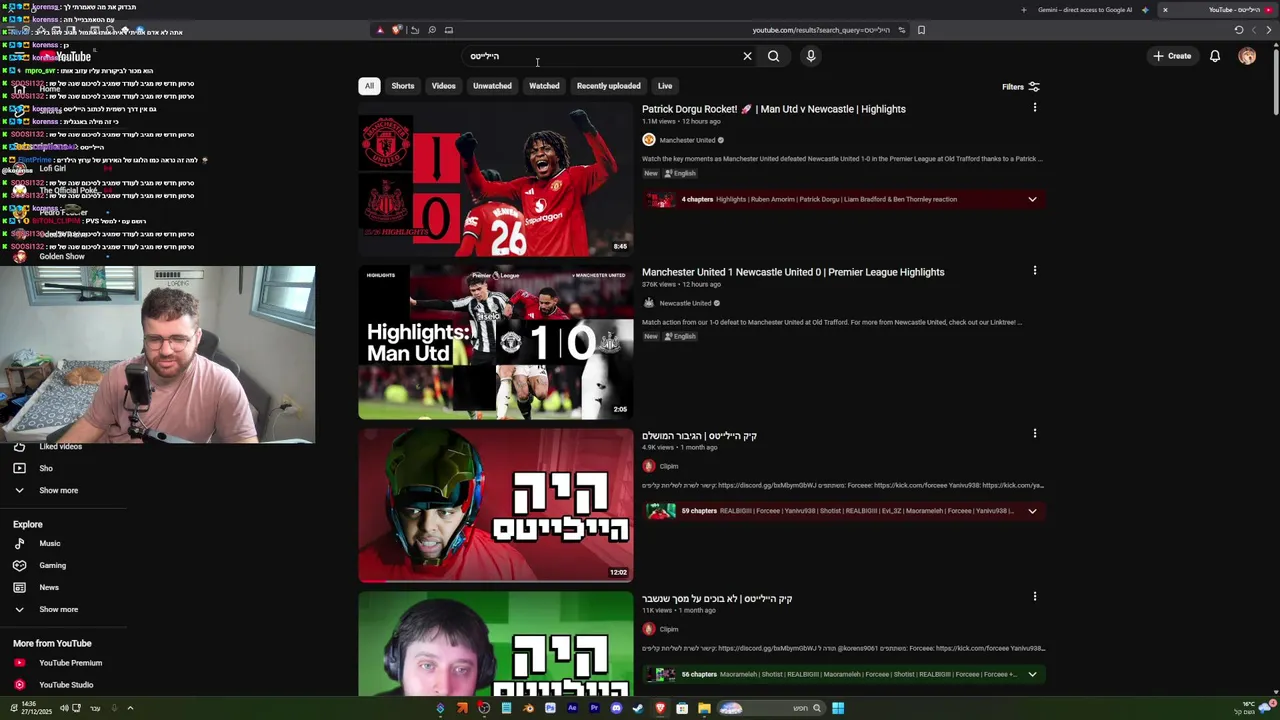
Task: Select the All filter chip
Action: [369, 86]
